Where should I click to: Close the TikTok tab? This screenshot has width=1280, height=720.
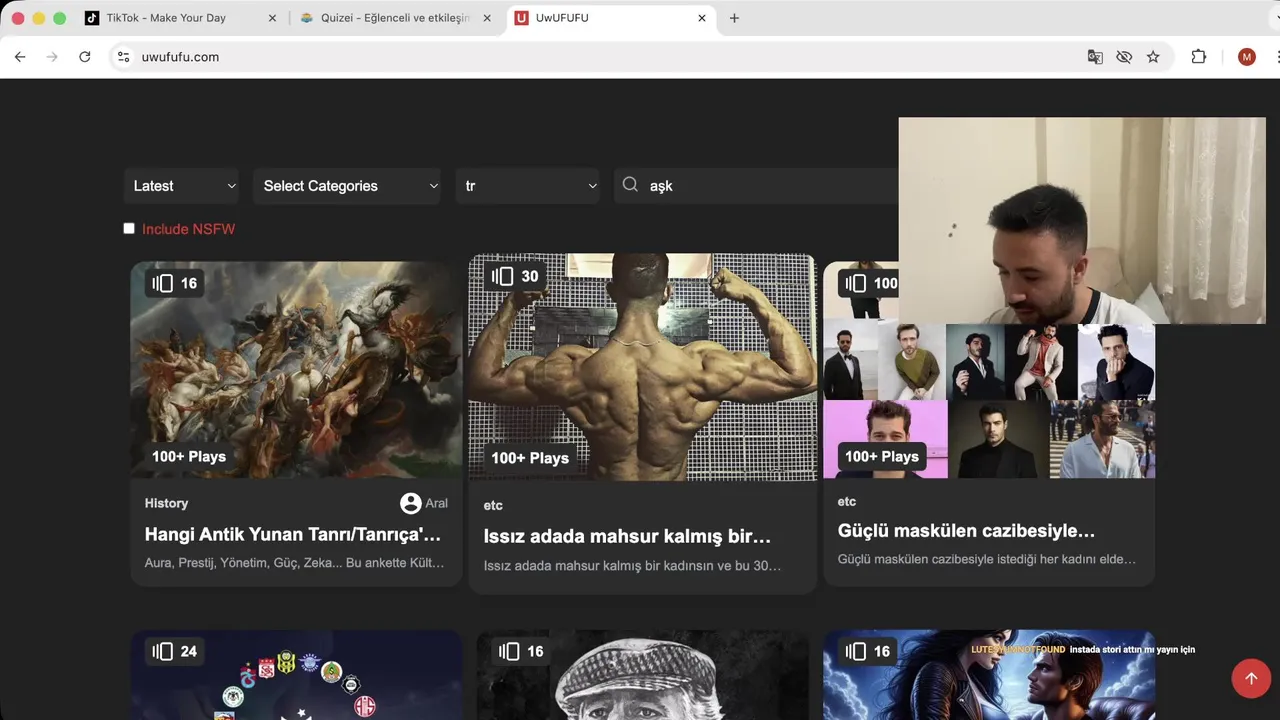272,18
